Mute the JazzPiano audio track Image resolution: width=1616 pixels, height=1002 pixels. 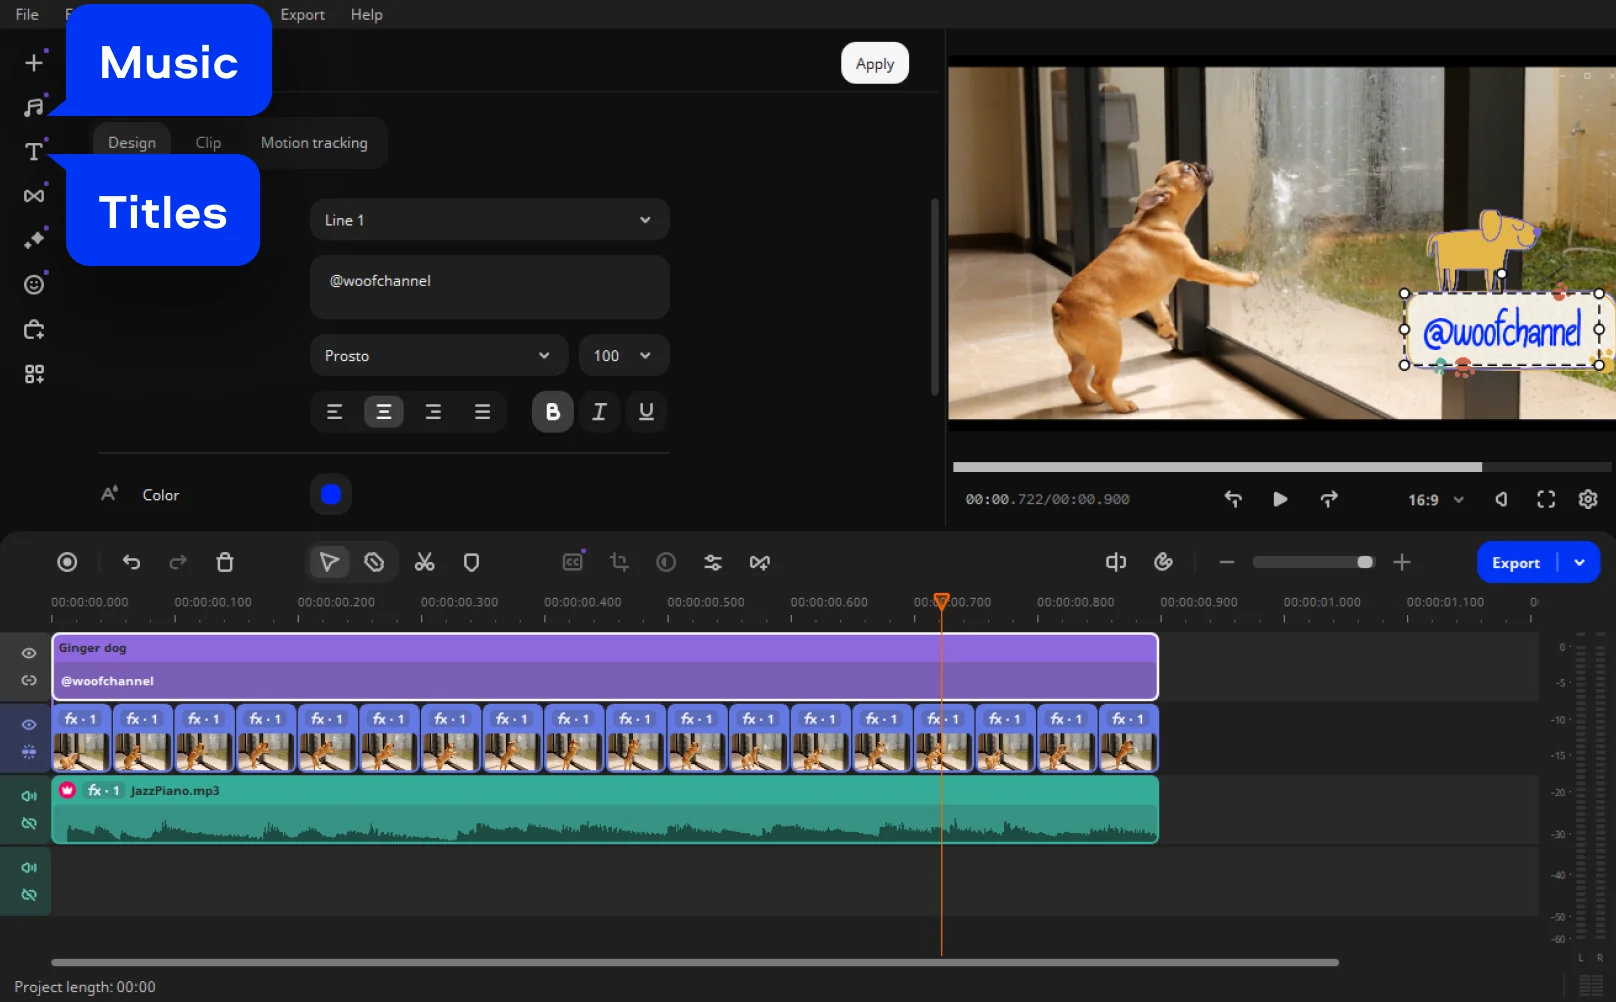click(x=29, y=796)
